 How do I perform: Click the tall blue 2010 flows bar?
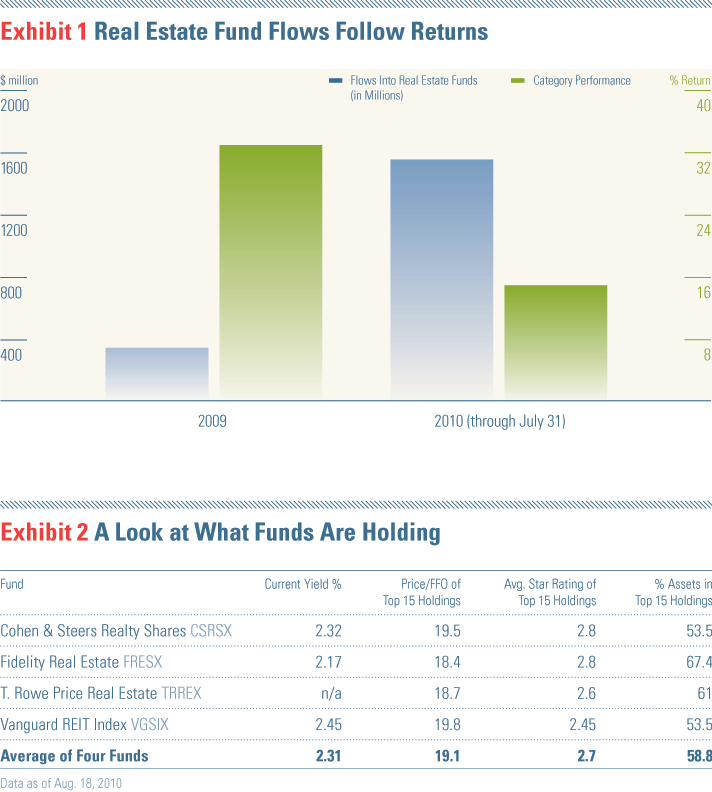click(x=441, y=280)
